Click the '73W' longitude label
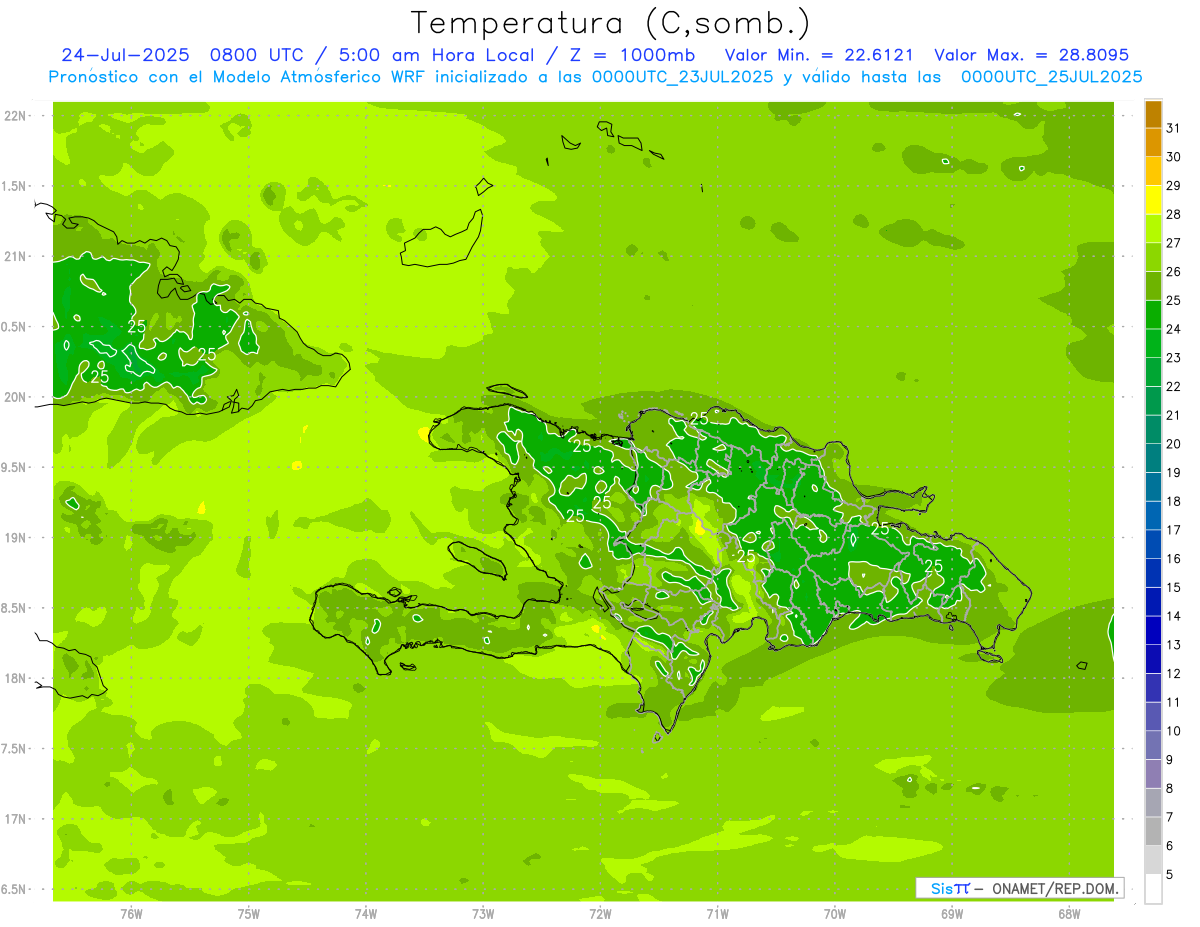The height and width of the screenshot is (927, 1200). (483, 913)
